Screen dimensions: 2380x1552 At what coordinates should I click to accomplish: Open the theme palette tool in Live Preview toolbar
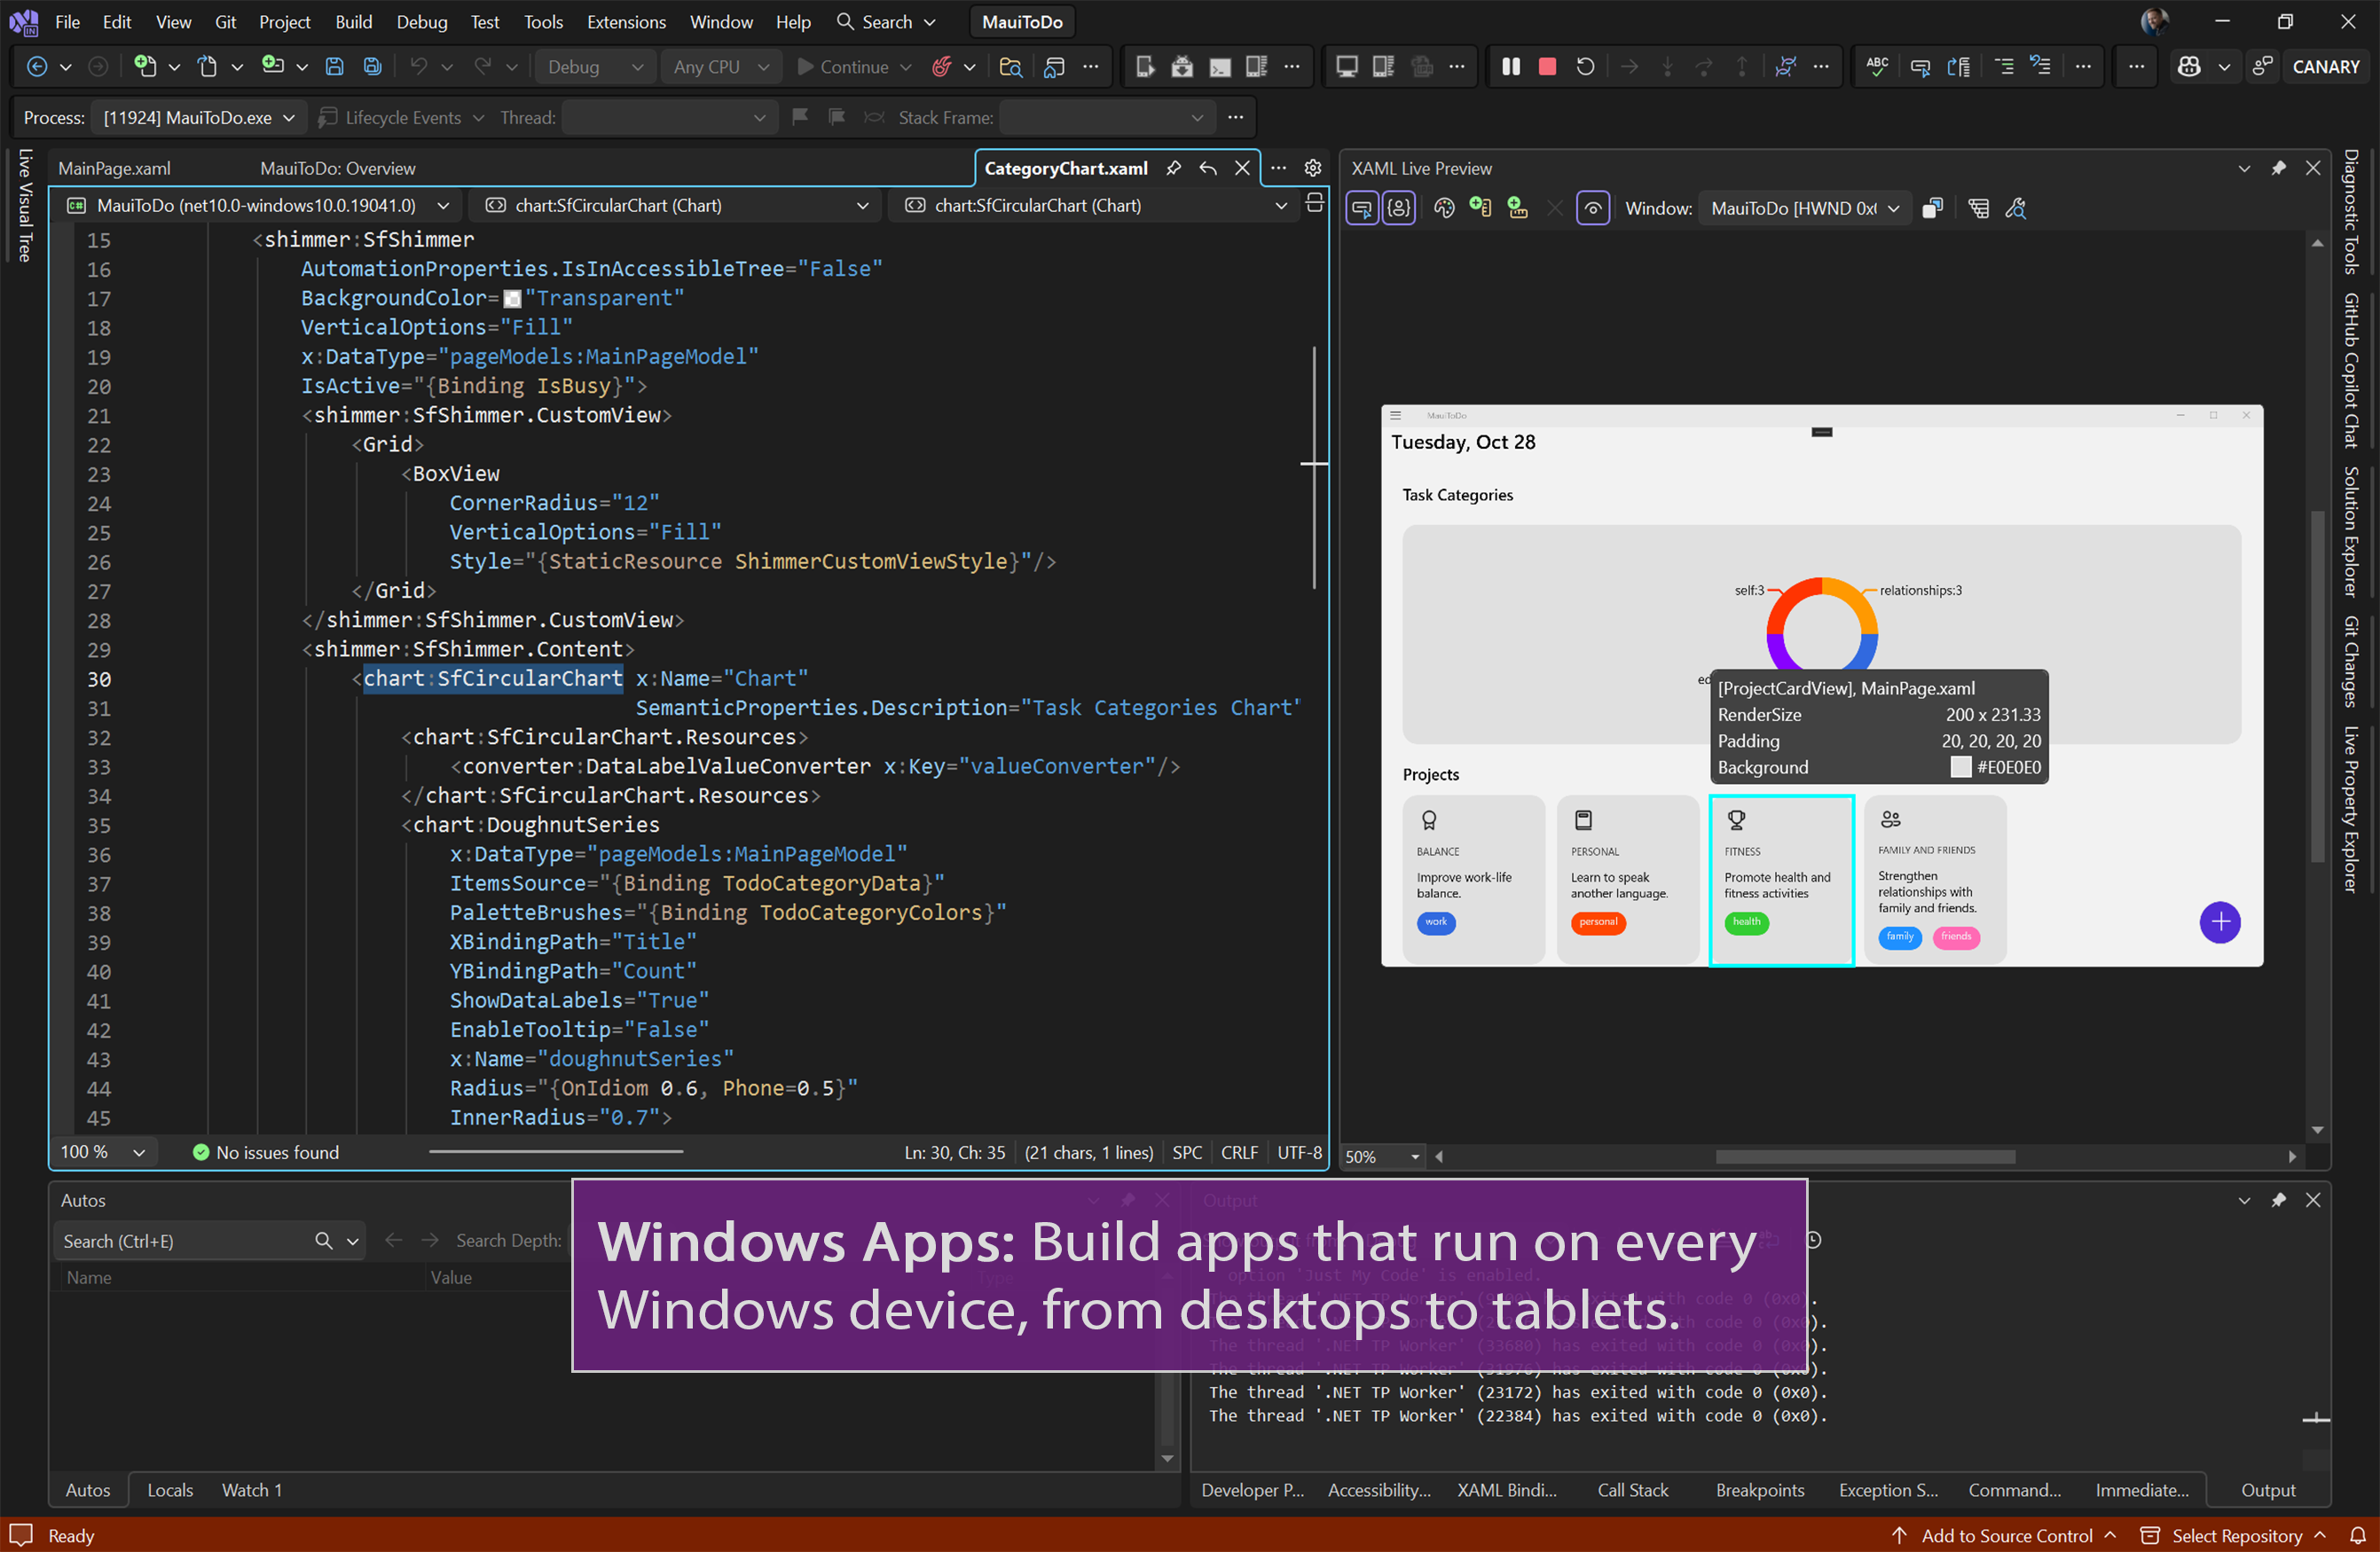tap(1444, 208)
